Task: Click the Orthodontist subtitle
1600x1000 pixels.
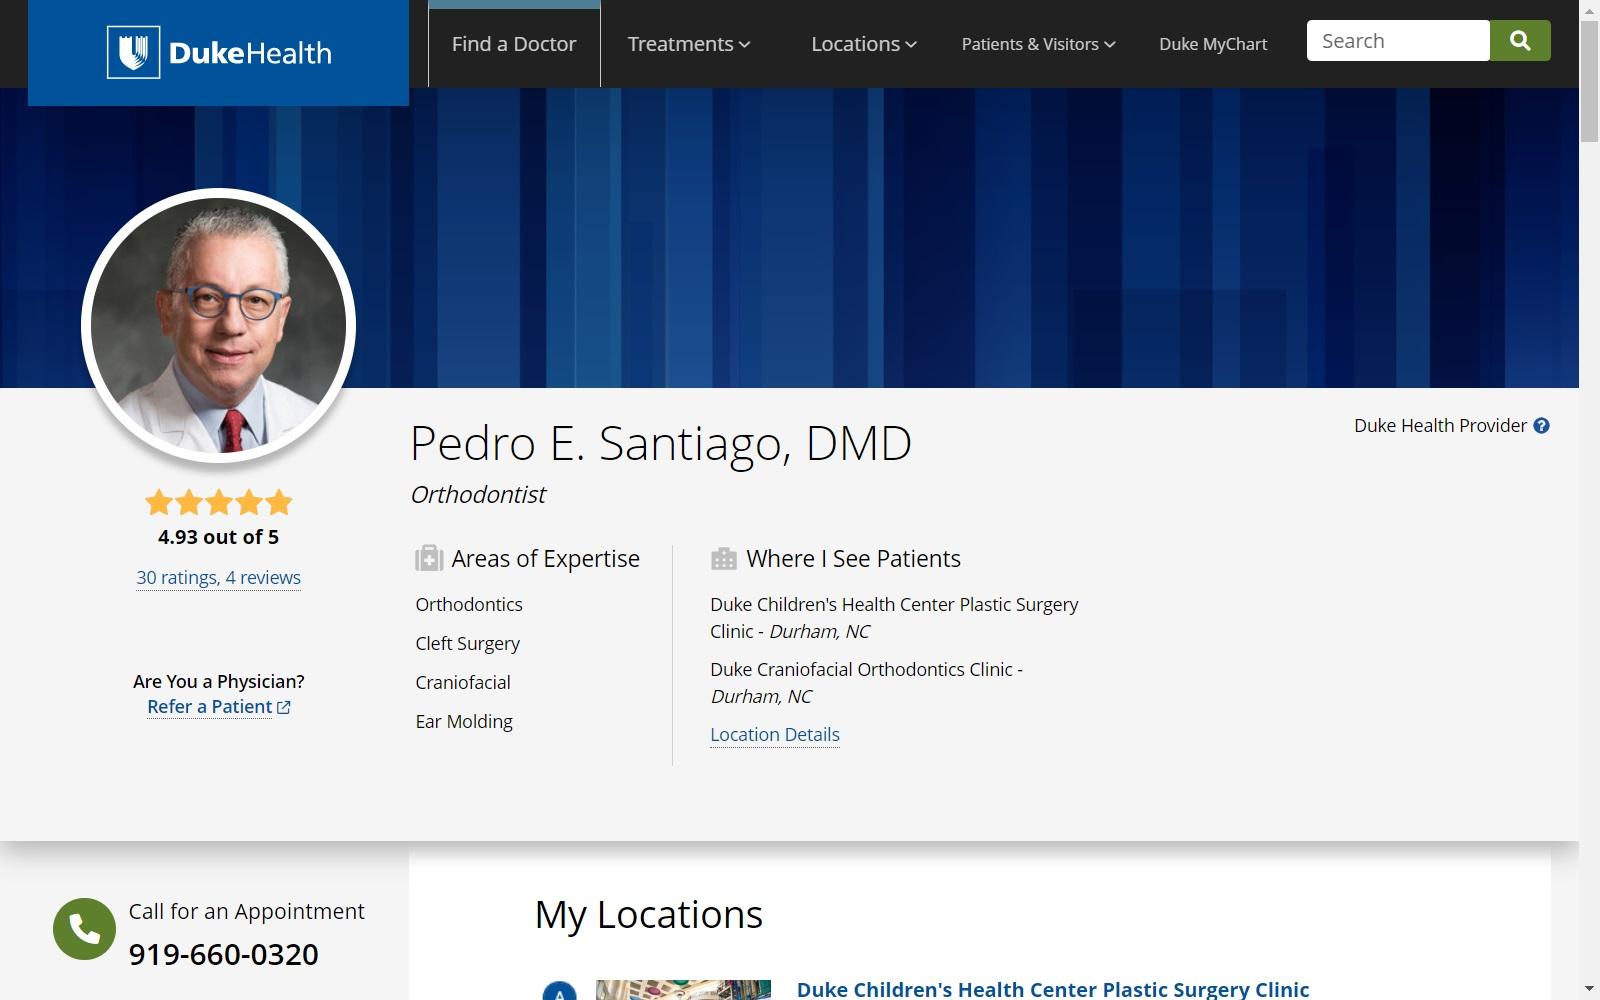Action: click(479, 495)
